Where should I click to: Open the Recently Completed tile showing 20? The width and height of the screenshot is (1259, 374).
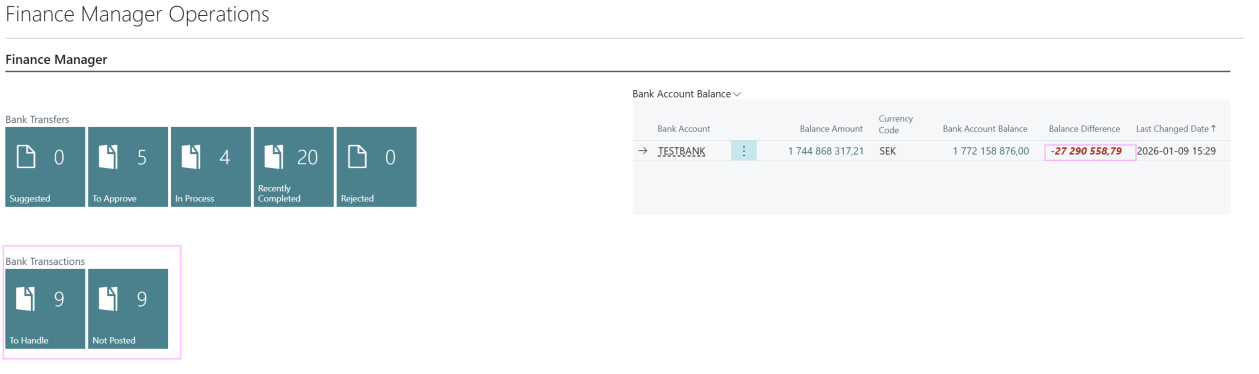294,167
